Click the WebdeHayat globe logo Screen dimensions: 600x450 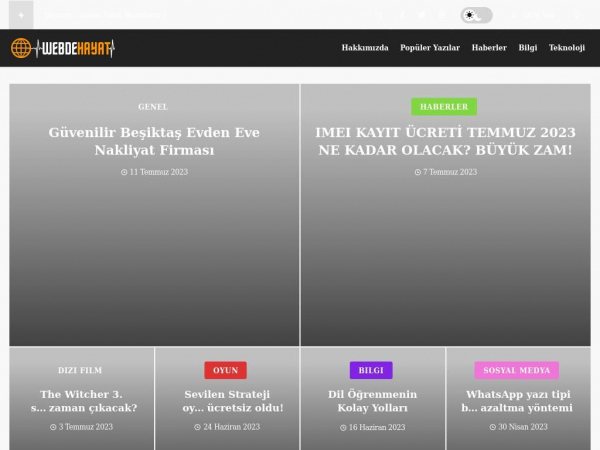[x=63, y=48]
